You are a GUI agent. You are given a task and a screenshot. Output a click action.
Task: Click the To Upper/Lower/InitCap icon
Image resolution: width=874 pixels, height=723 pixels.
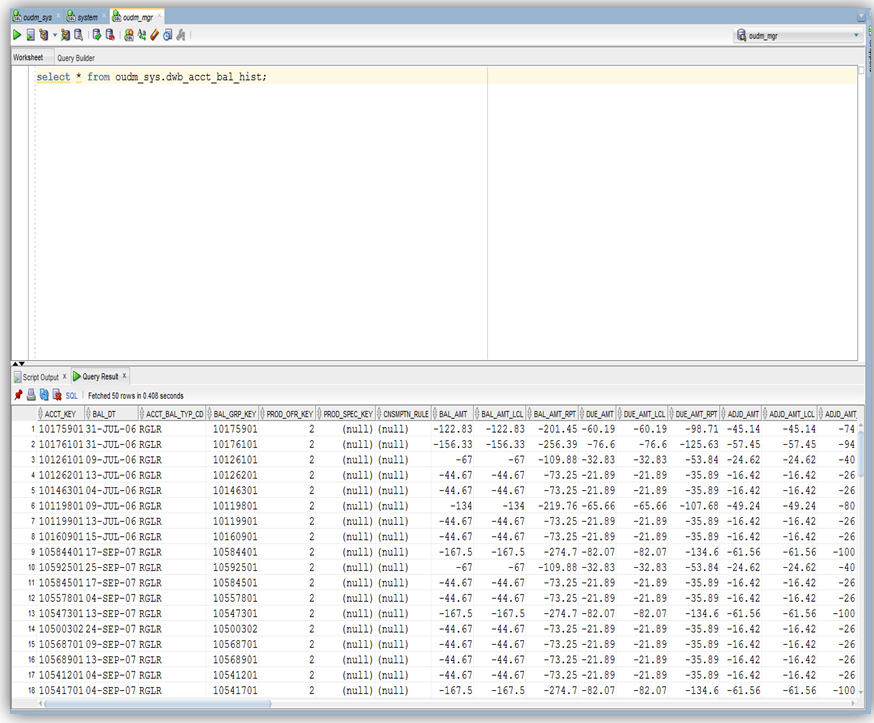[142, 35]
